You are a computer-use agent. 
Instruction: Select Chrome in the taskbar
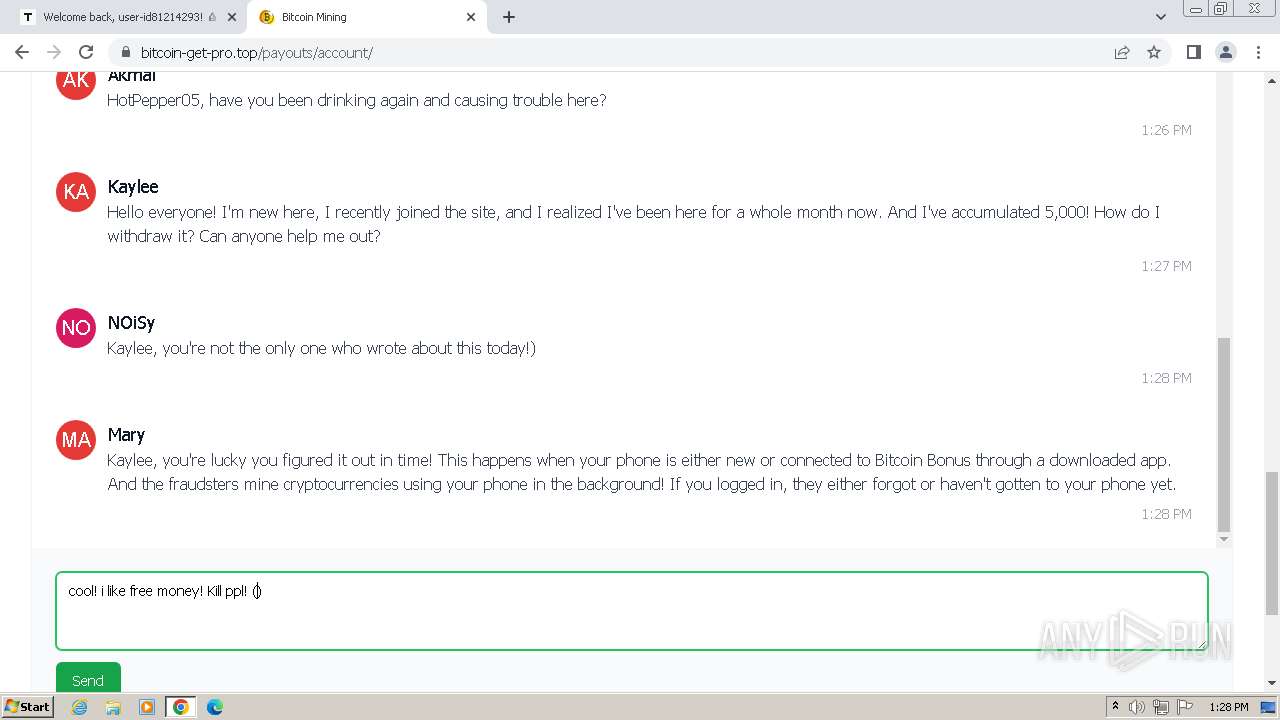181,707
